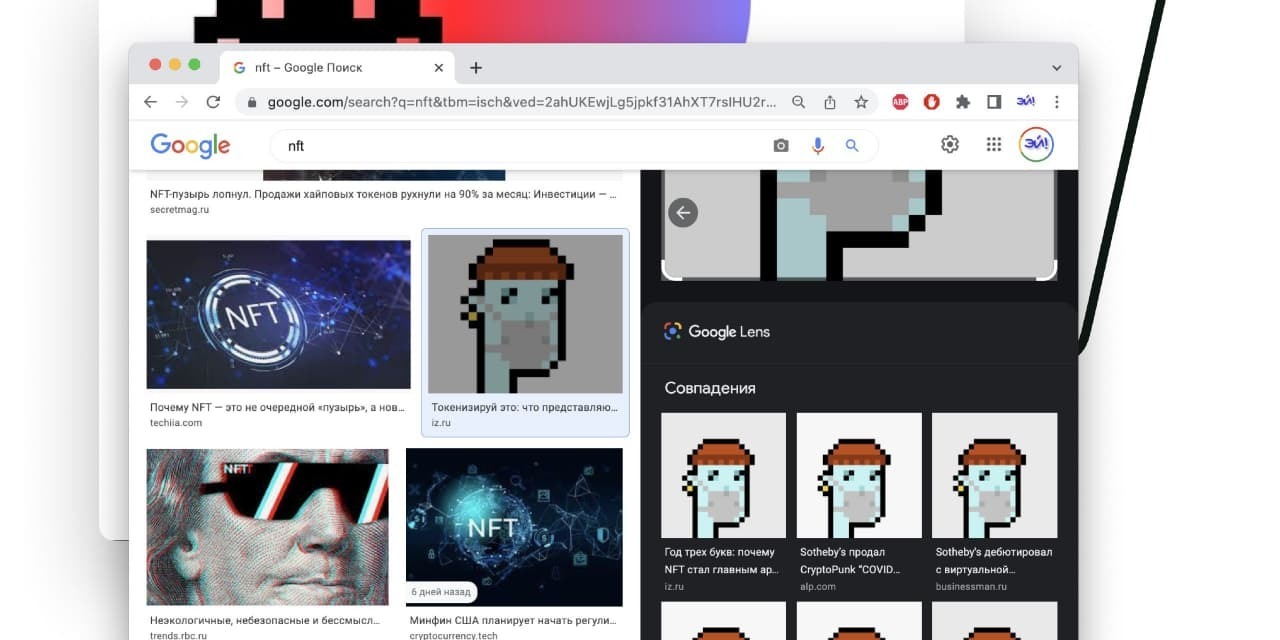Open a new browser tab
The image size is (1280, 640).
[476, 68]
